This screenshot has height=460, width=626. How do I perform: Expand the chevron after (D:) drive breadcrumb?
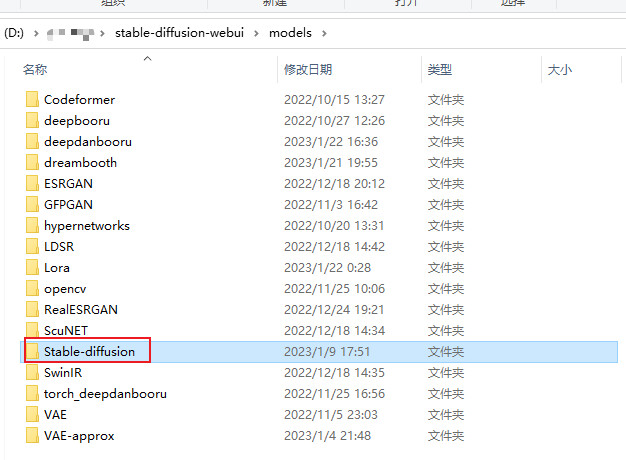click(36, 33)
